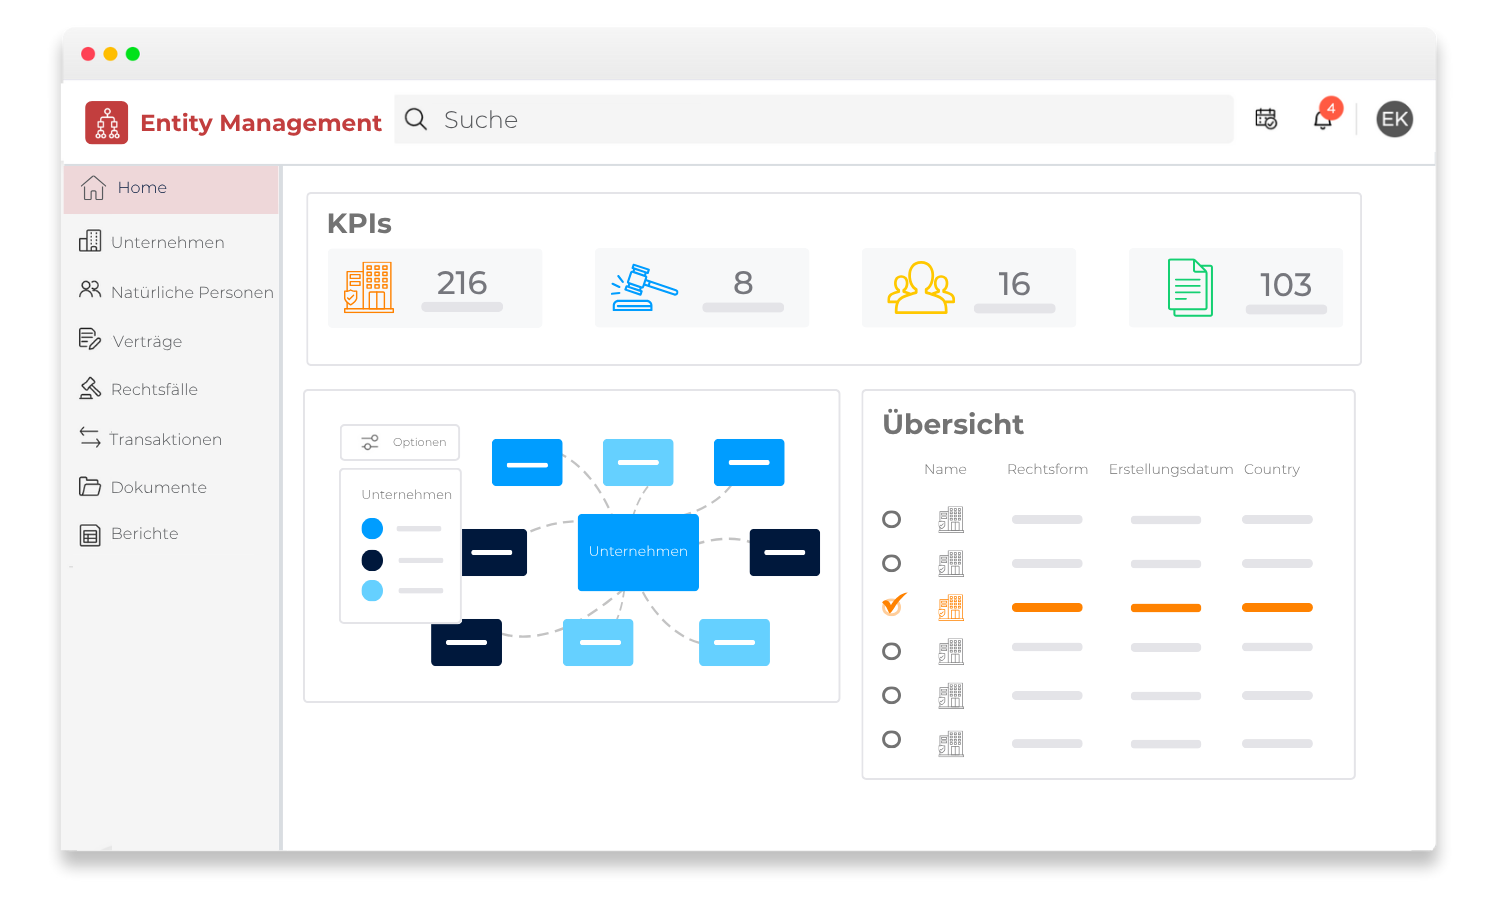Viewport: 1500px width, 900px height.
Task: Pick the bright blue legend color dot
Action: [x=372, y=528]
